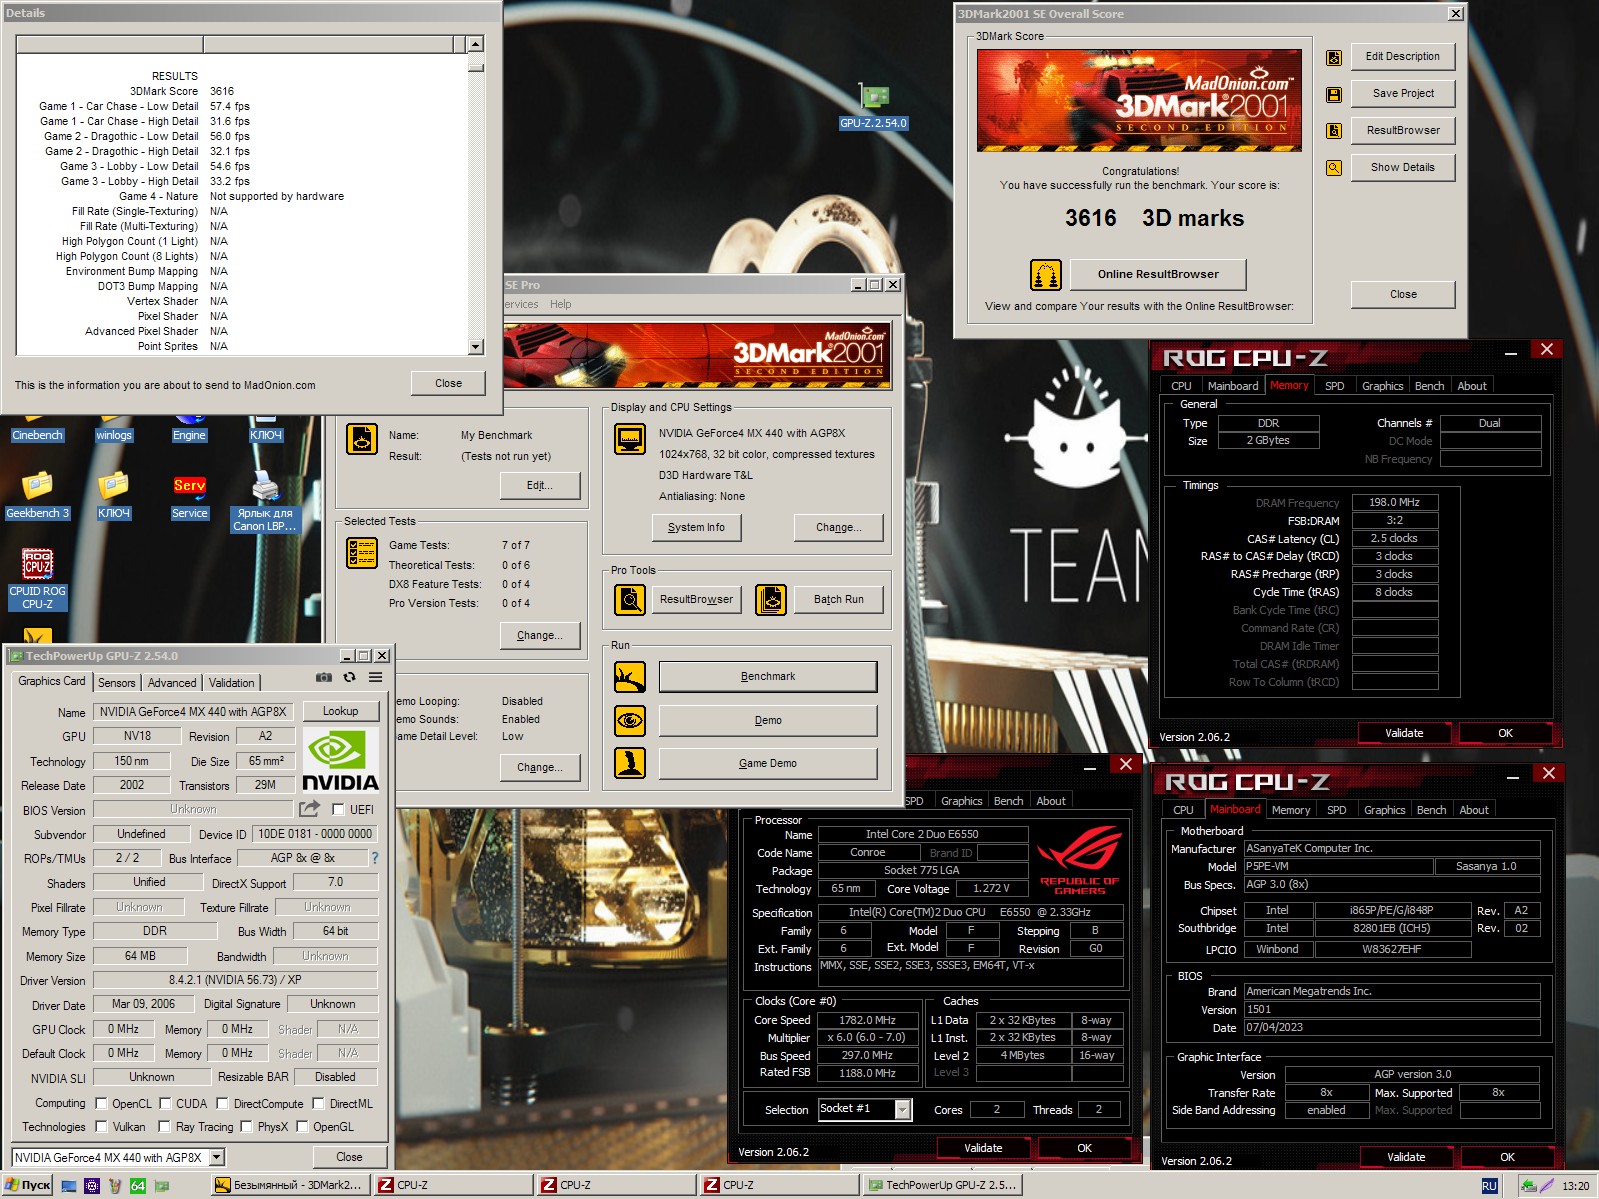Click the NVIDIA logo in GPU-Z
1599x1199 pixels.
point(340,761)
